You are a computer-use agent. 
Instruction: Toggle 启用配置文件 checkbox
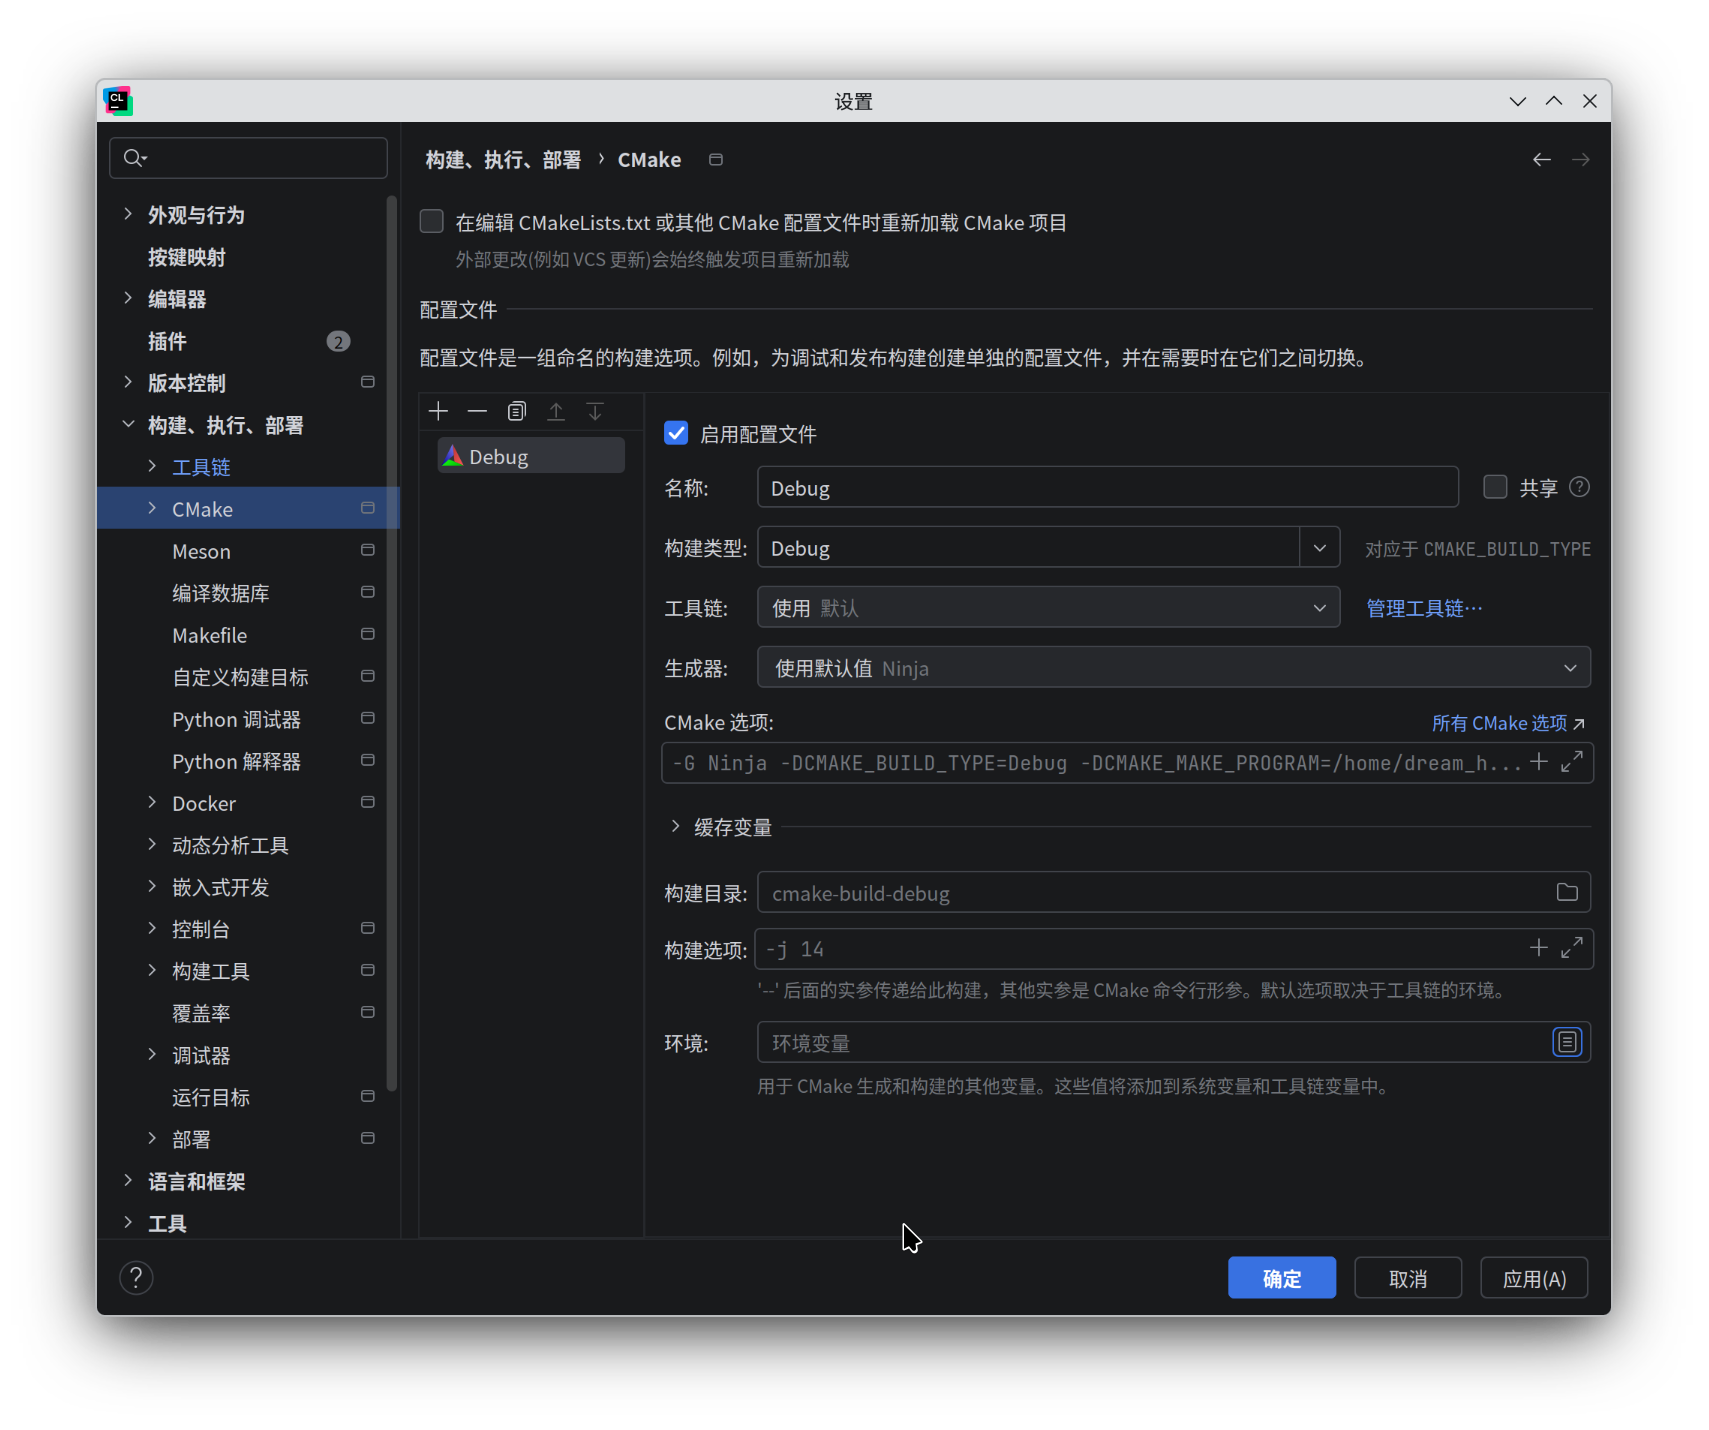tap(676, 433)
